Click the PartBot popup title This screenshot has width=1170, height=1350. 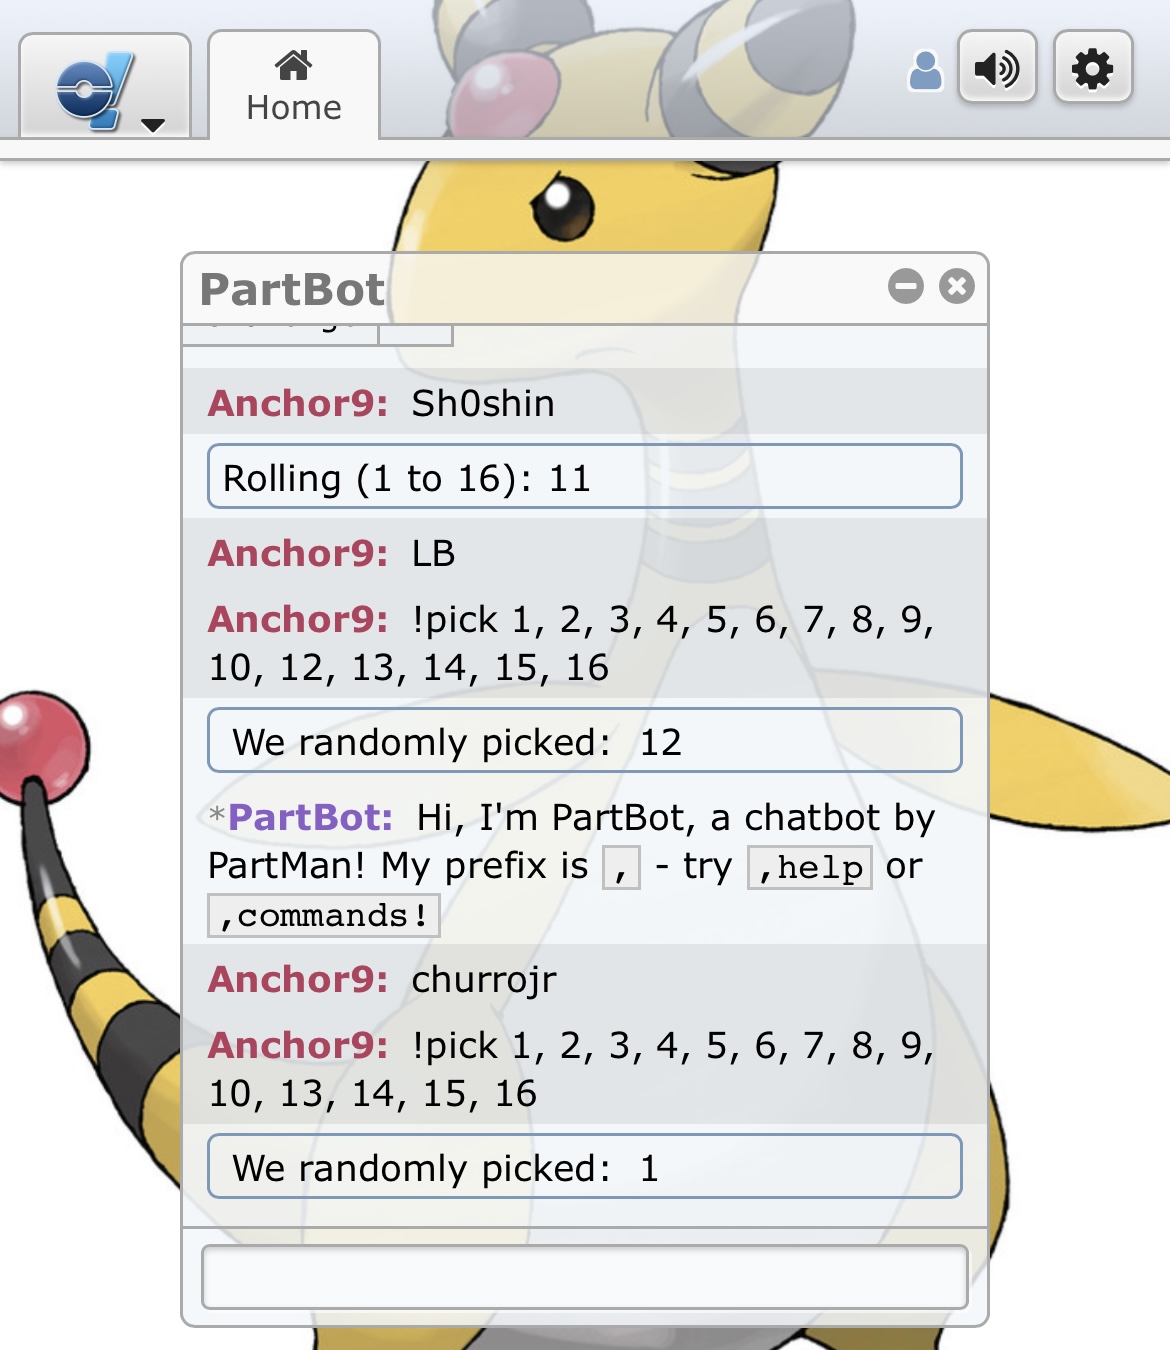[x=292, y=290]
